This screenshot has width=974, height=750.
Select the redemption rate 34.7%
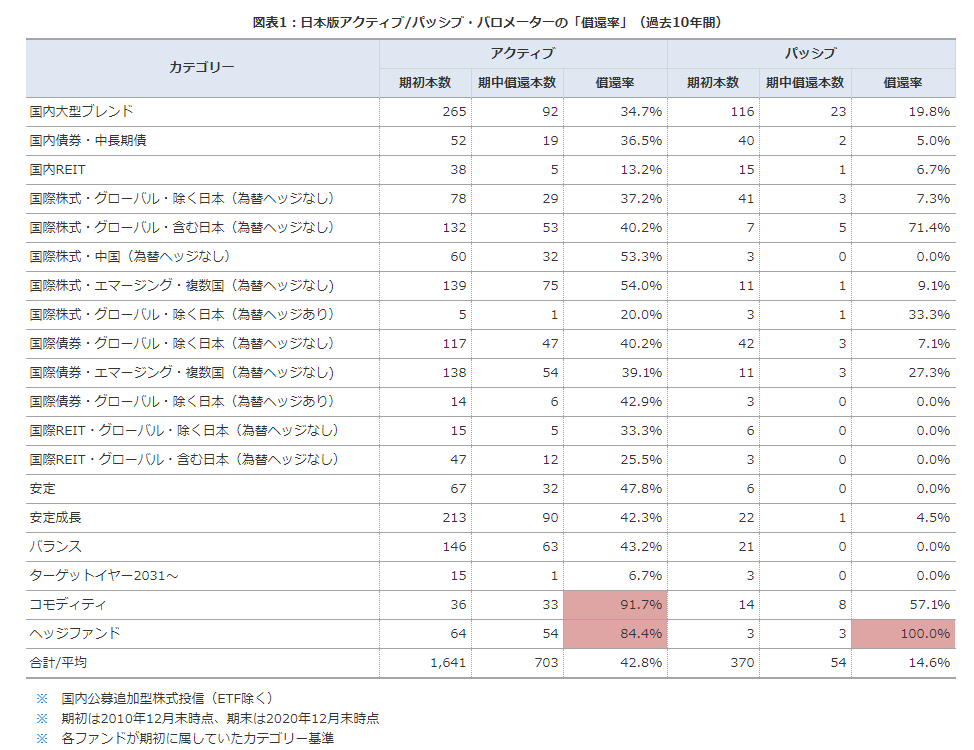tap(641, 112)
